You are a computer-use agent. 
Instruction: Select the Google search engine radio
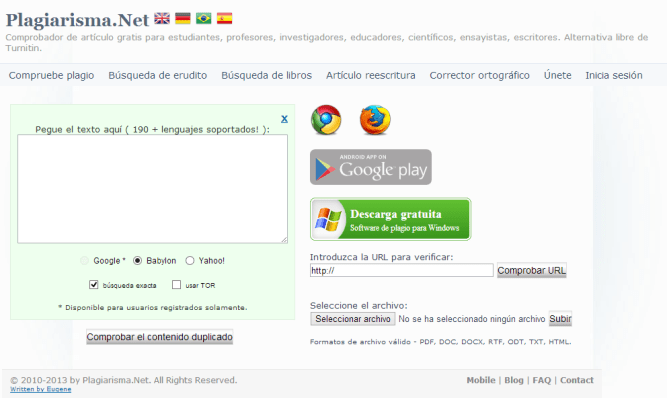point(84,260)
